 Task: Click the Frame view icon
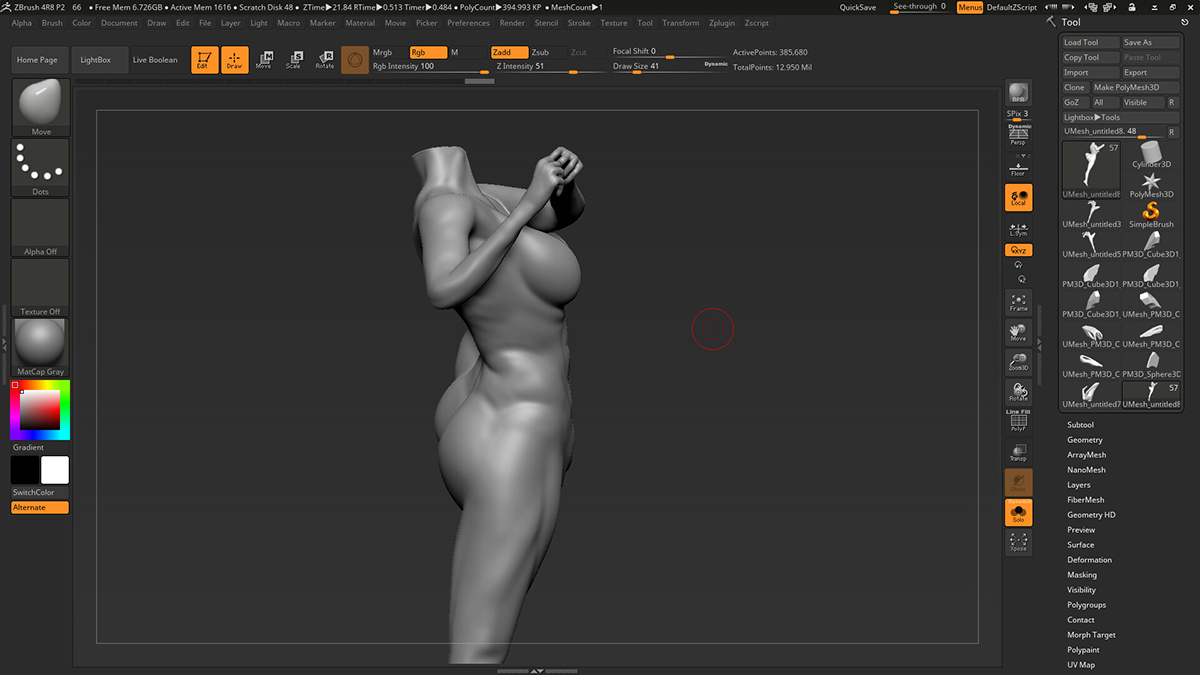pyautogui.click(x=1018, y=302)
